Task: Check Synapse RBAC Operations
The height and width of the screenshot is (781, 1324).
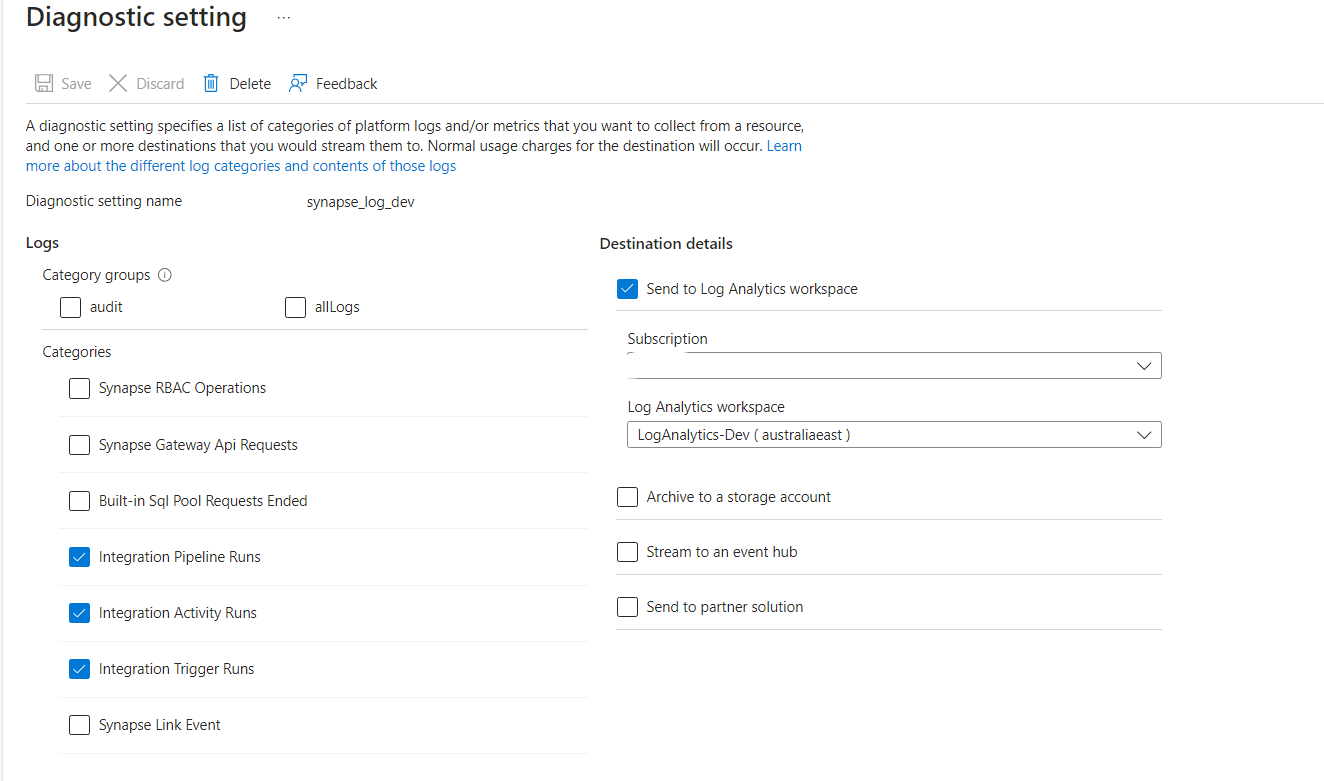Action: pyautogui.click(x=79, y=388)
